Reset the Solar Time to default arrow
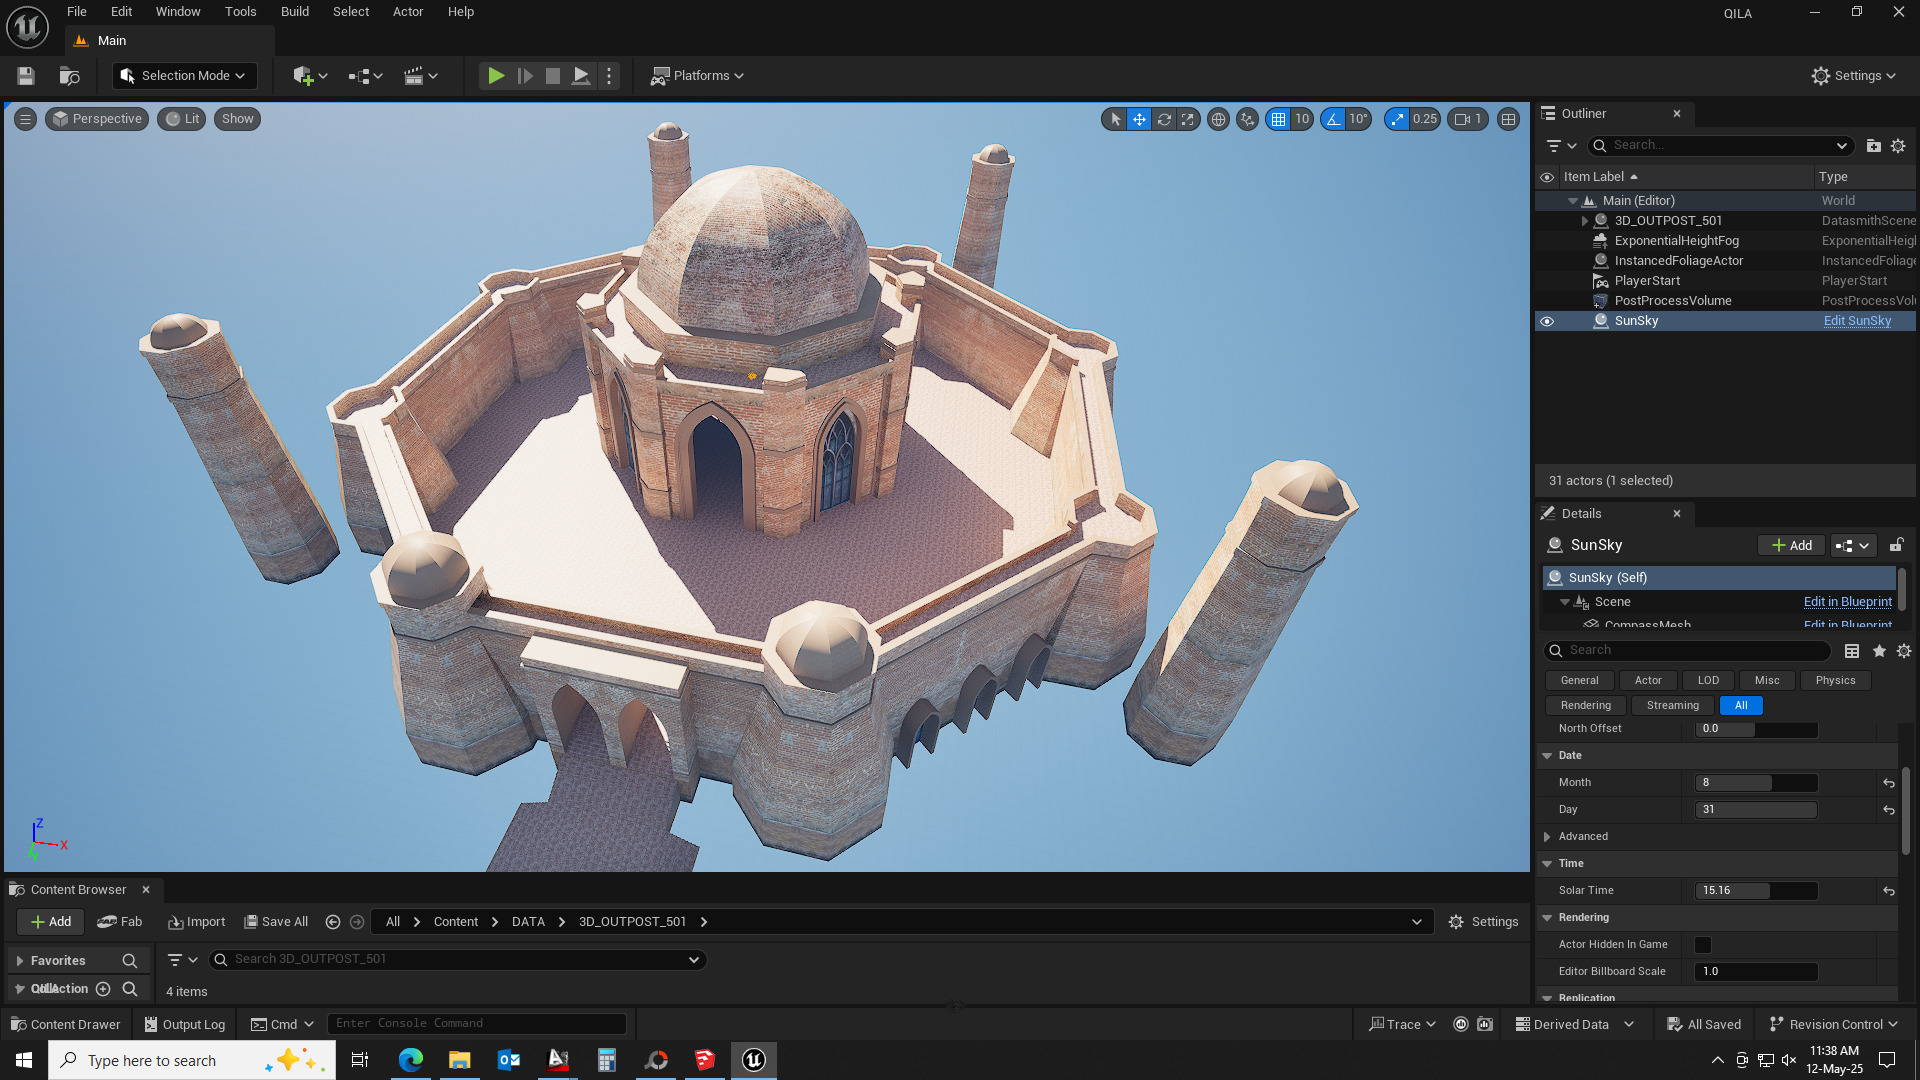 click(x=1889, y=891)
